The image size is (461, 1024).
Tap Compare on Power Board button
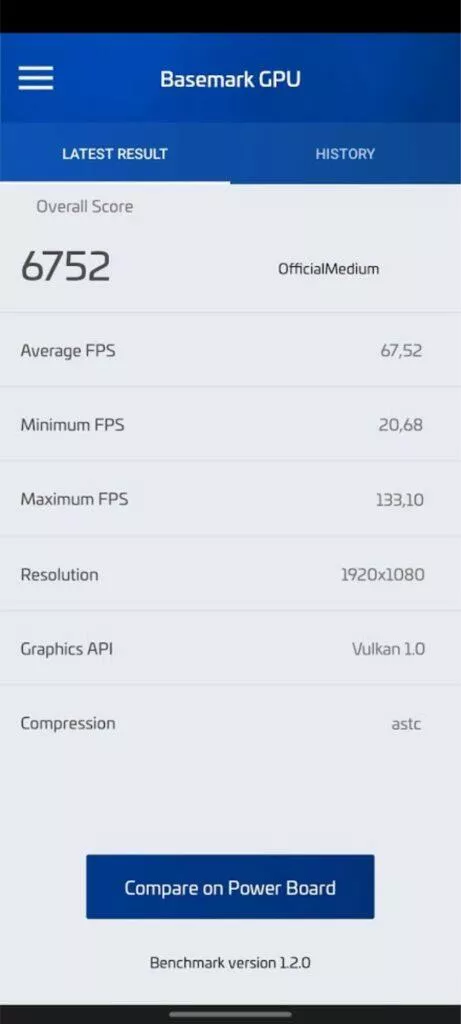[x=230, y=887]
